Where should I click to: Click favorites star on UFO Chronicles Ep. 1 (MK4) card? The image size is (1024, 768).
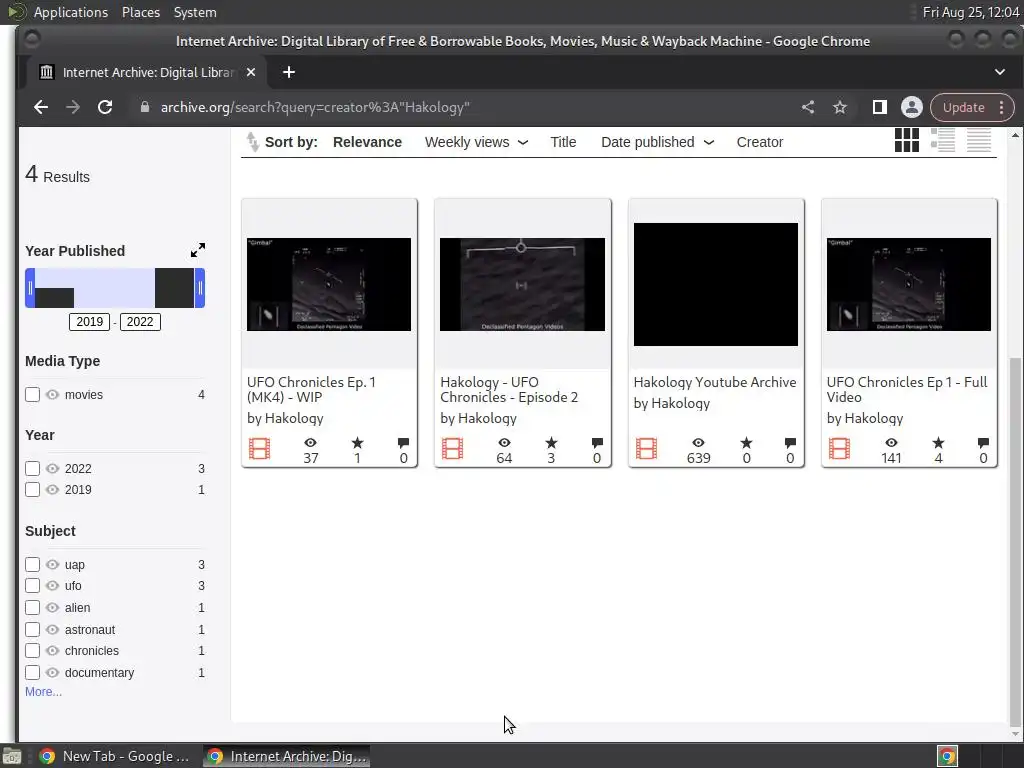(x=357, y=443)
